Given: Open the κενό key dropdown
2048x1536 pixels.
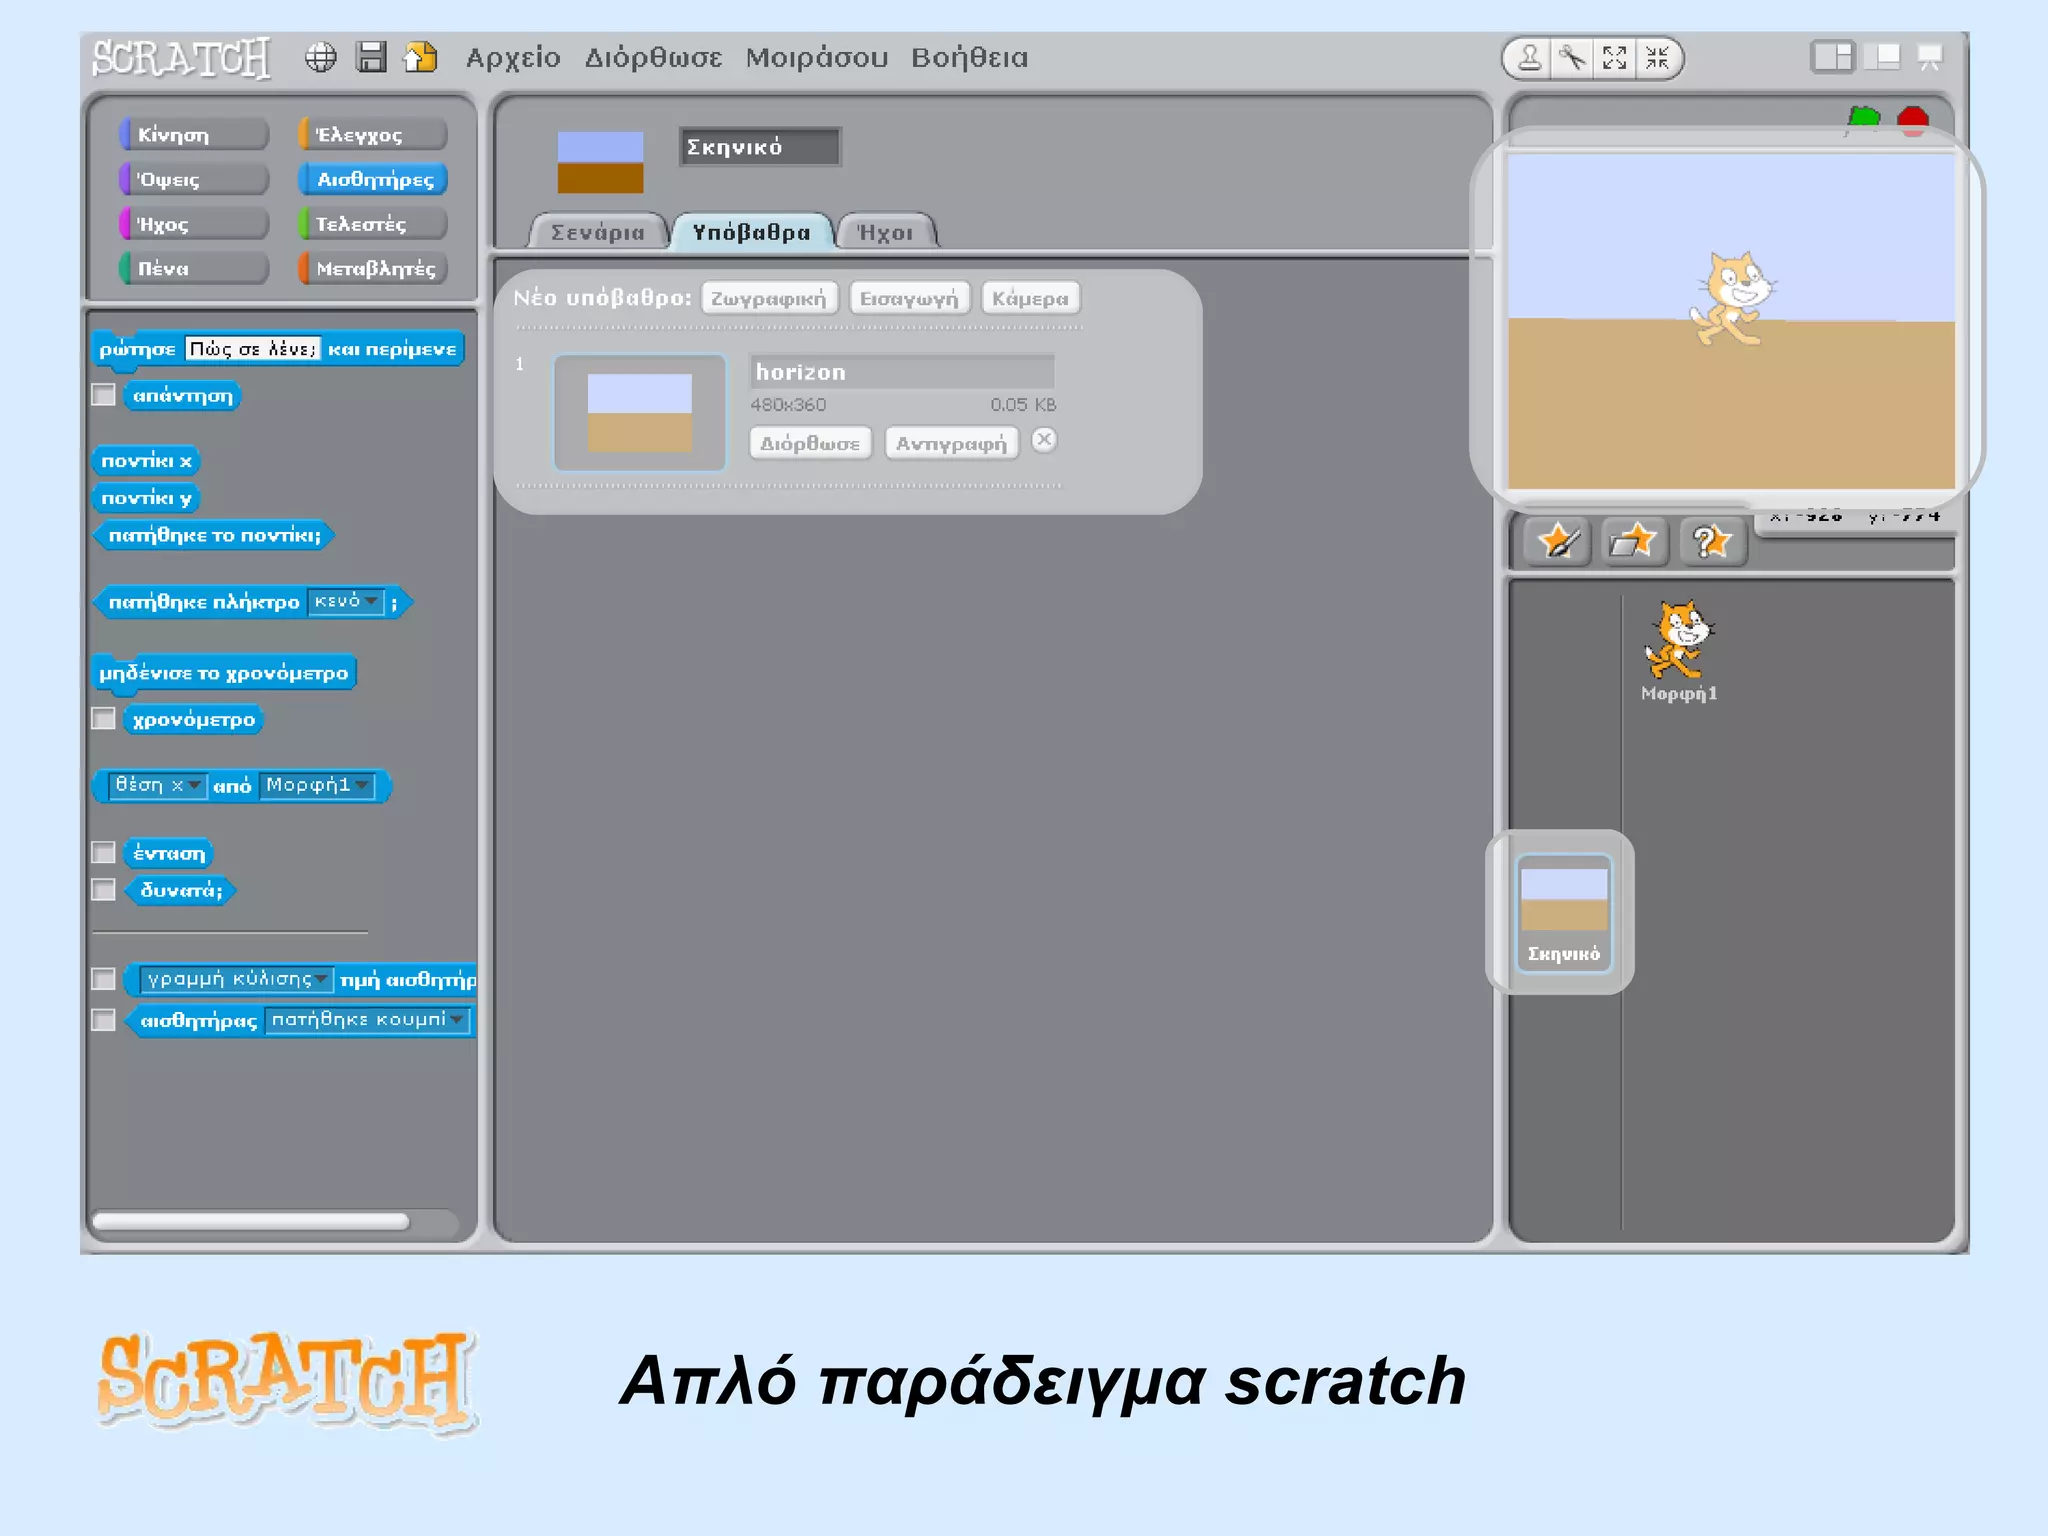Looking at the screenshot, I should pyautogui.click(x=345, y=601).
